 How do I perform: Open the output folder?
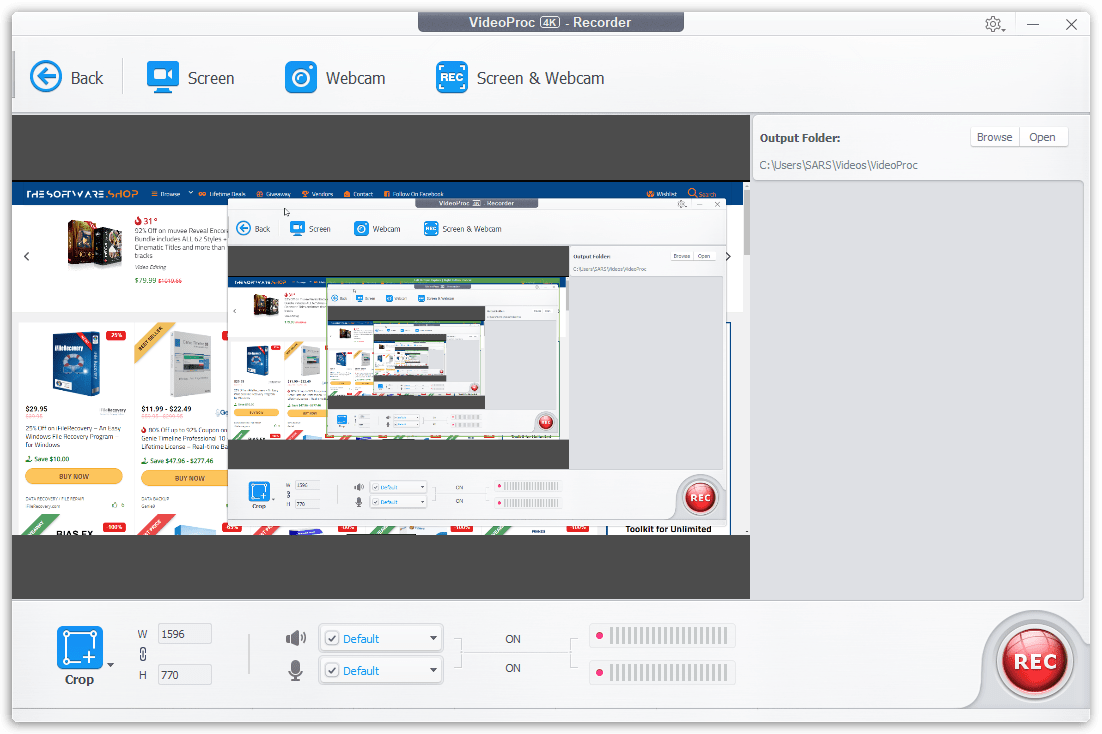(x=1042, y=137)
